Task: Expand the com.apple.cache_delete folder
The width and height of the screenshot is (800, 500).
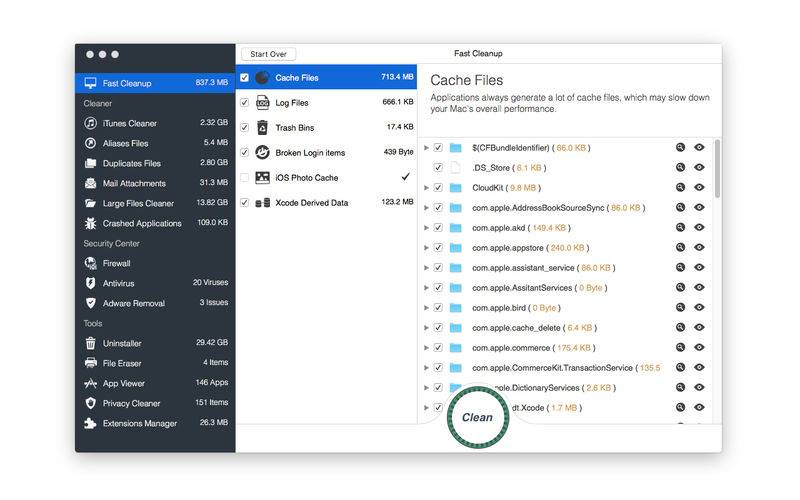Action: [x=426, y=328]
